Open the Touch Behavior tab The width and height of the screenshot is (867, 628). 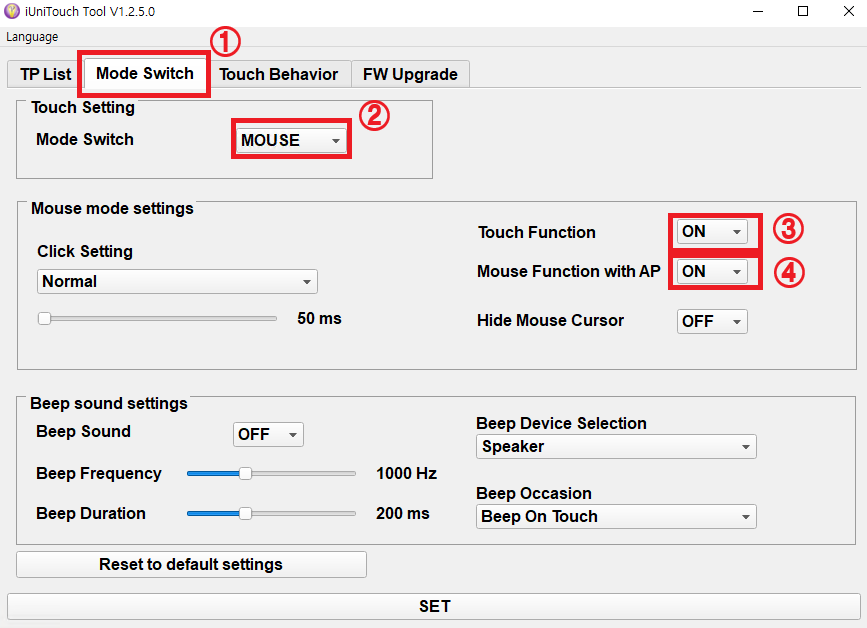click(x=278, y=74)
